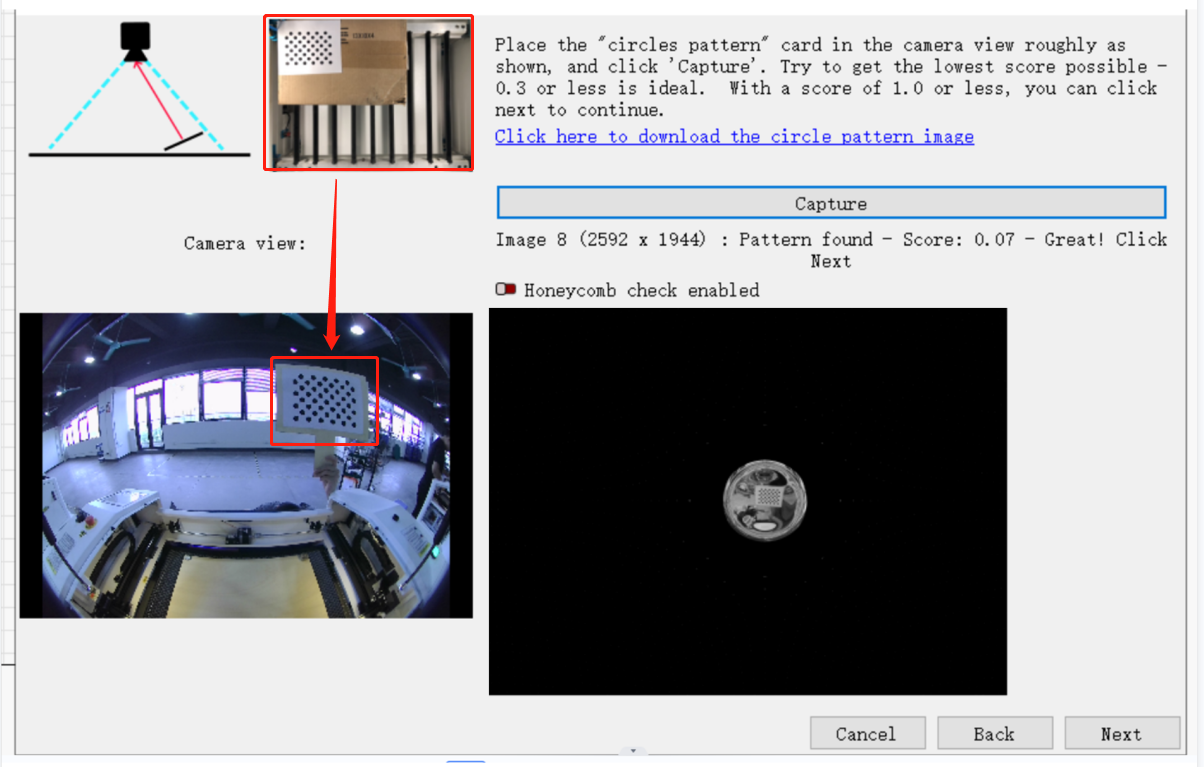Click the red Honeycomb check indicator icon
The width and height of the screenshot is (1204, 767).
(x=506, y=290)
